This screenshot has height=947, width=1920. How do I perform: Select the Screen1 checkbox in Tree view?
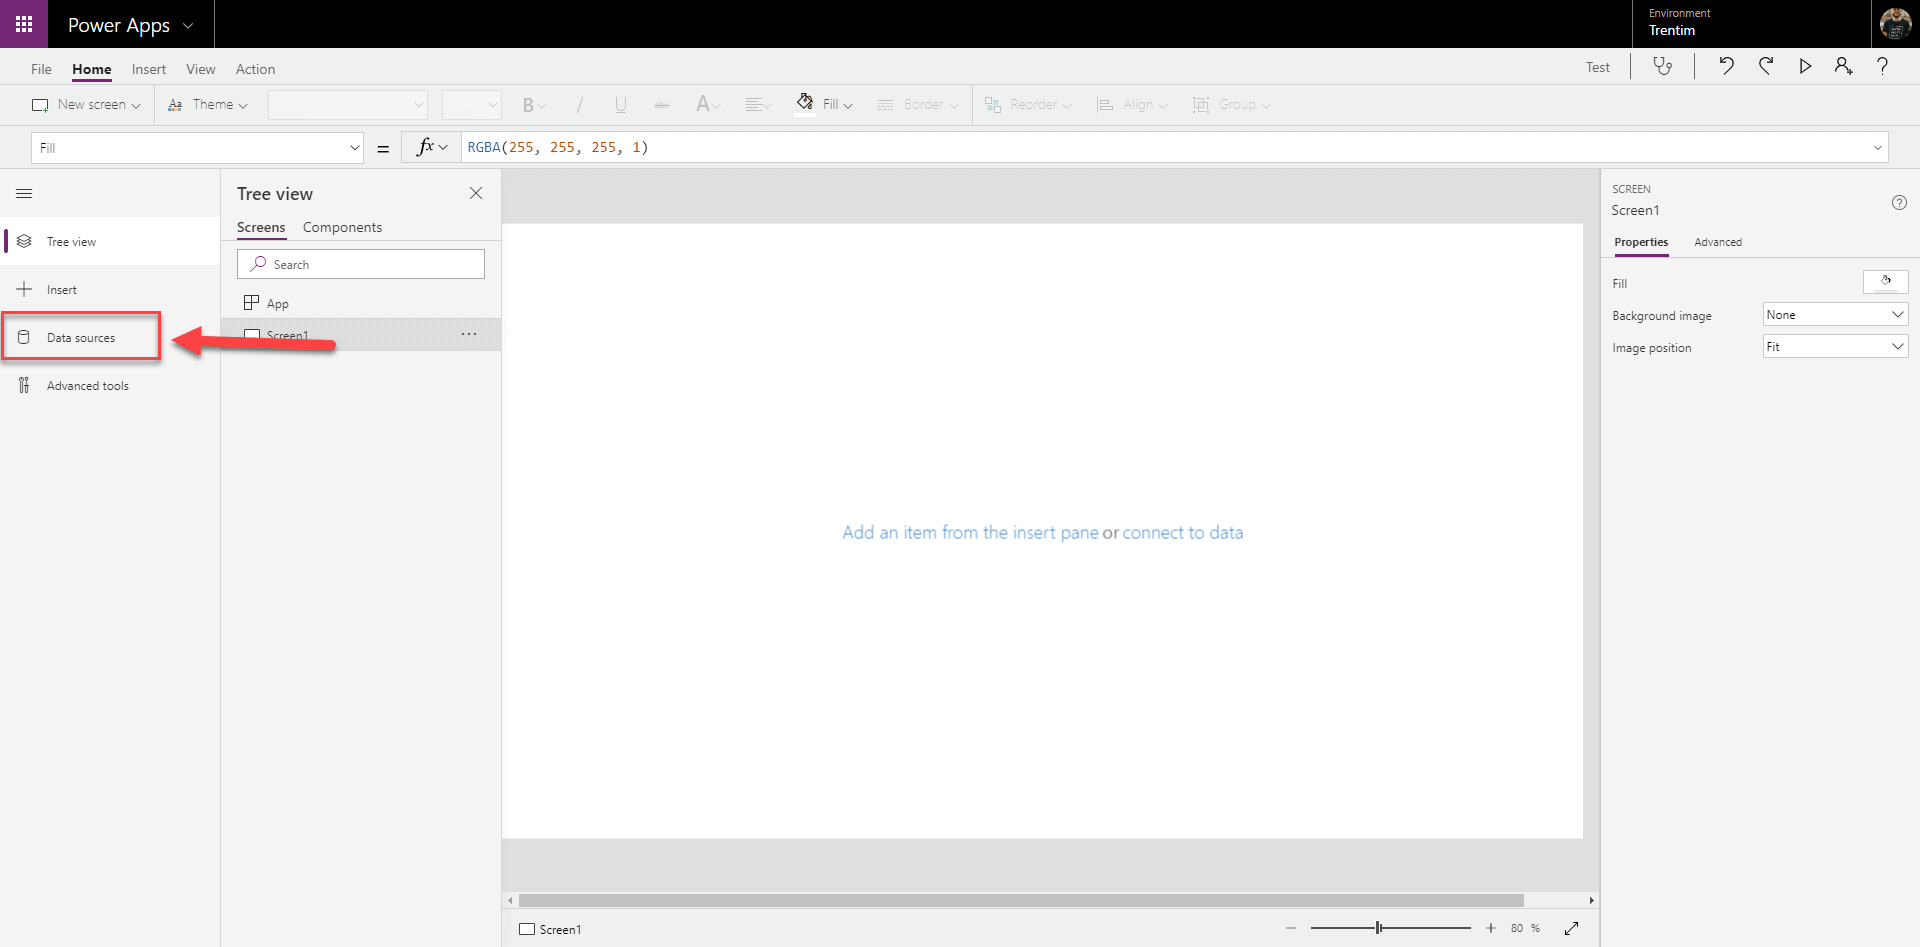tap(252, 335)
